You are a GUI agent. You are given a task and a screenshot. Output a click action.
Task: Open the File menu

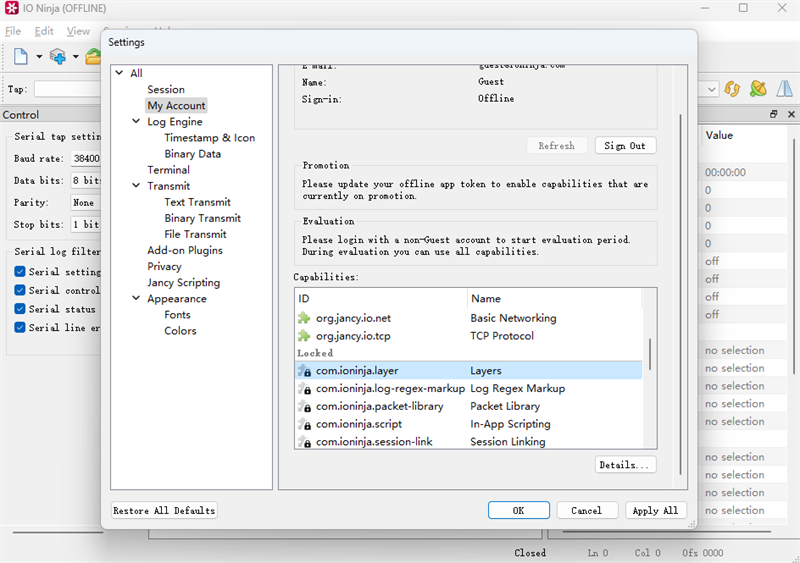click(13, 31)
